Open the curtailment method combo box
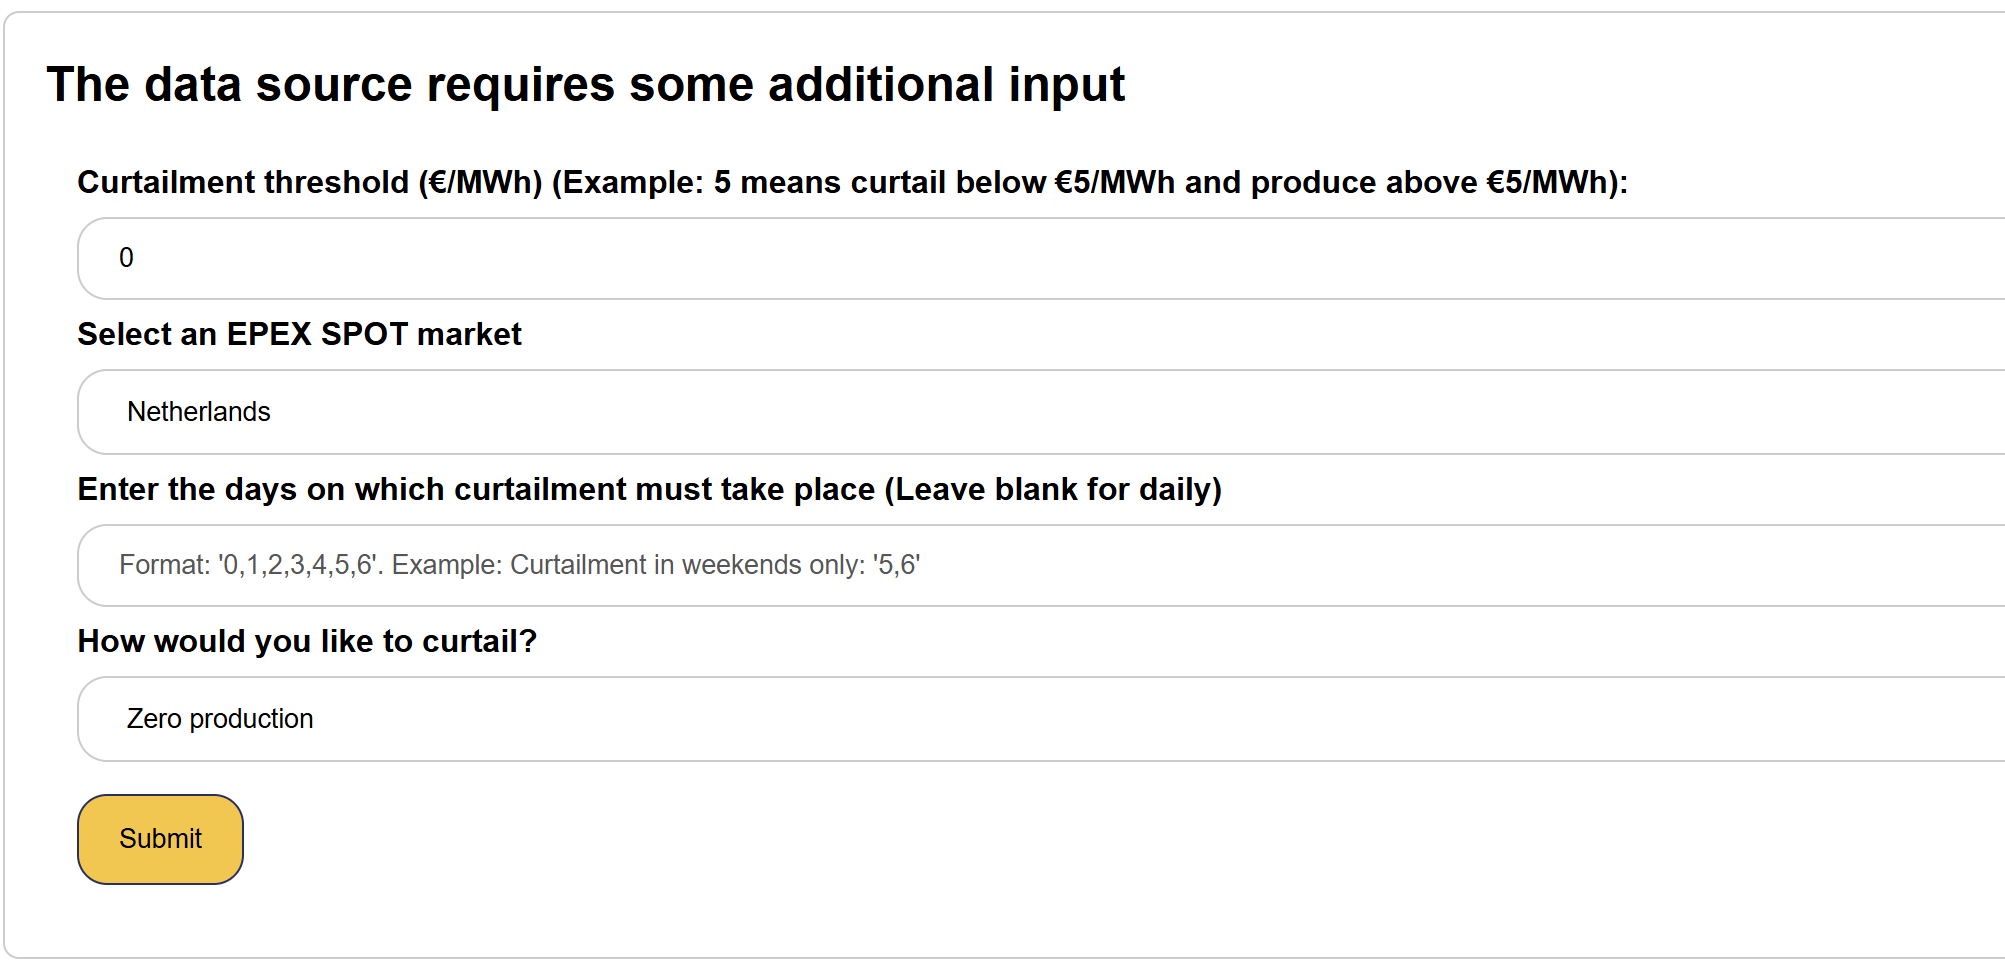The width and height of the screenshot is (2005, 968). point(1040,719)
